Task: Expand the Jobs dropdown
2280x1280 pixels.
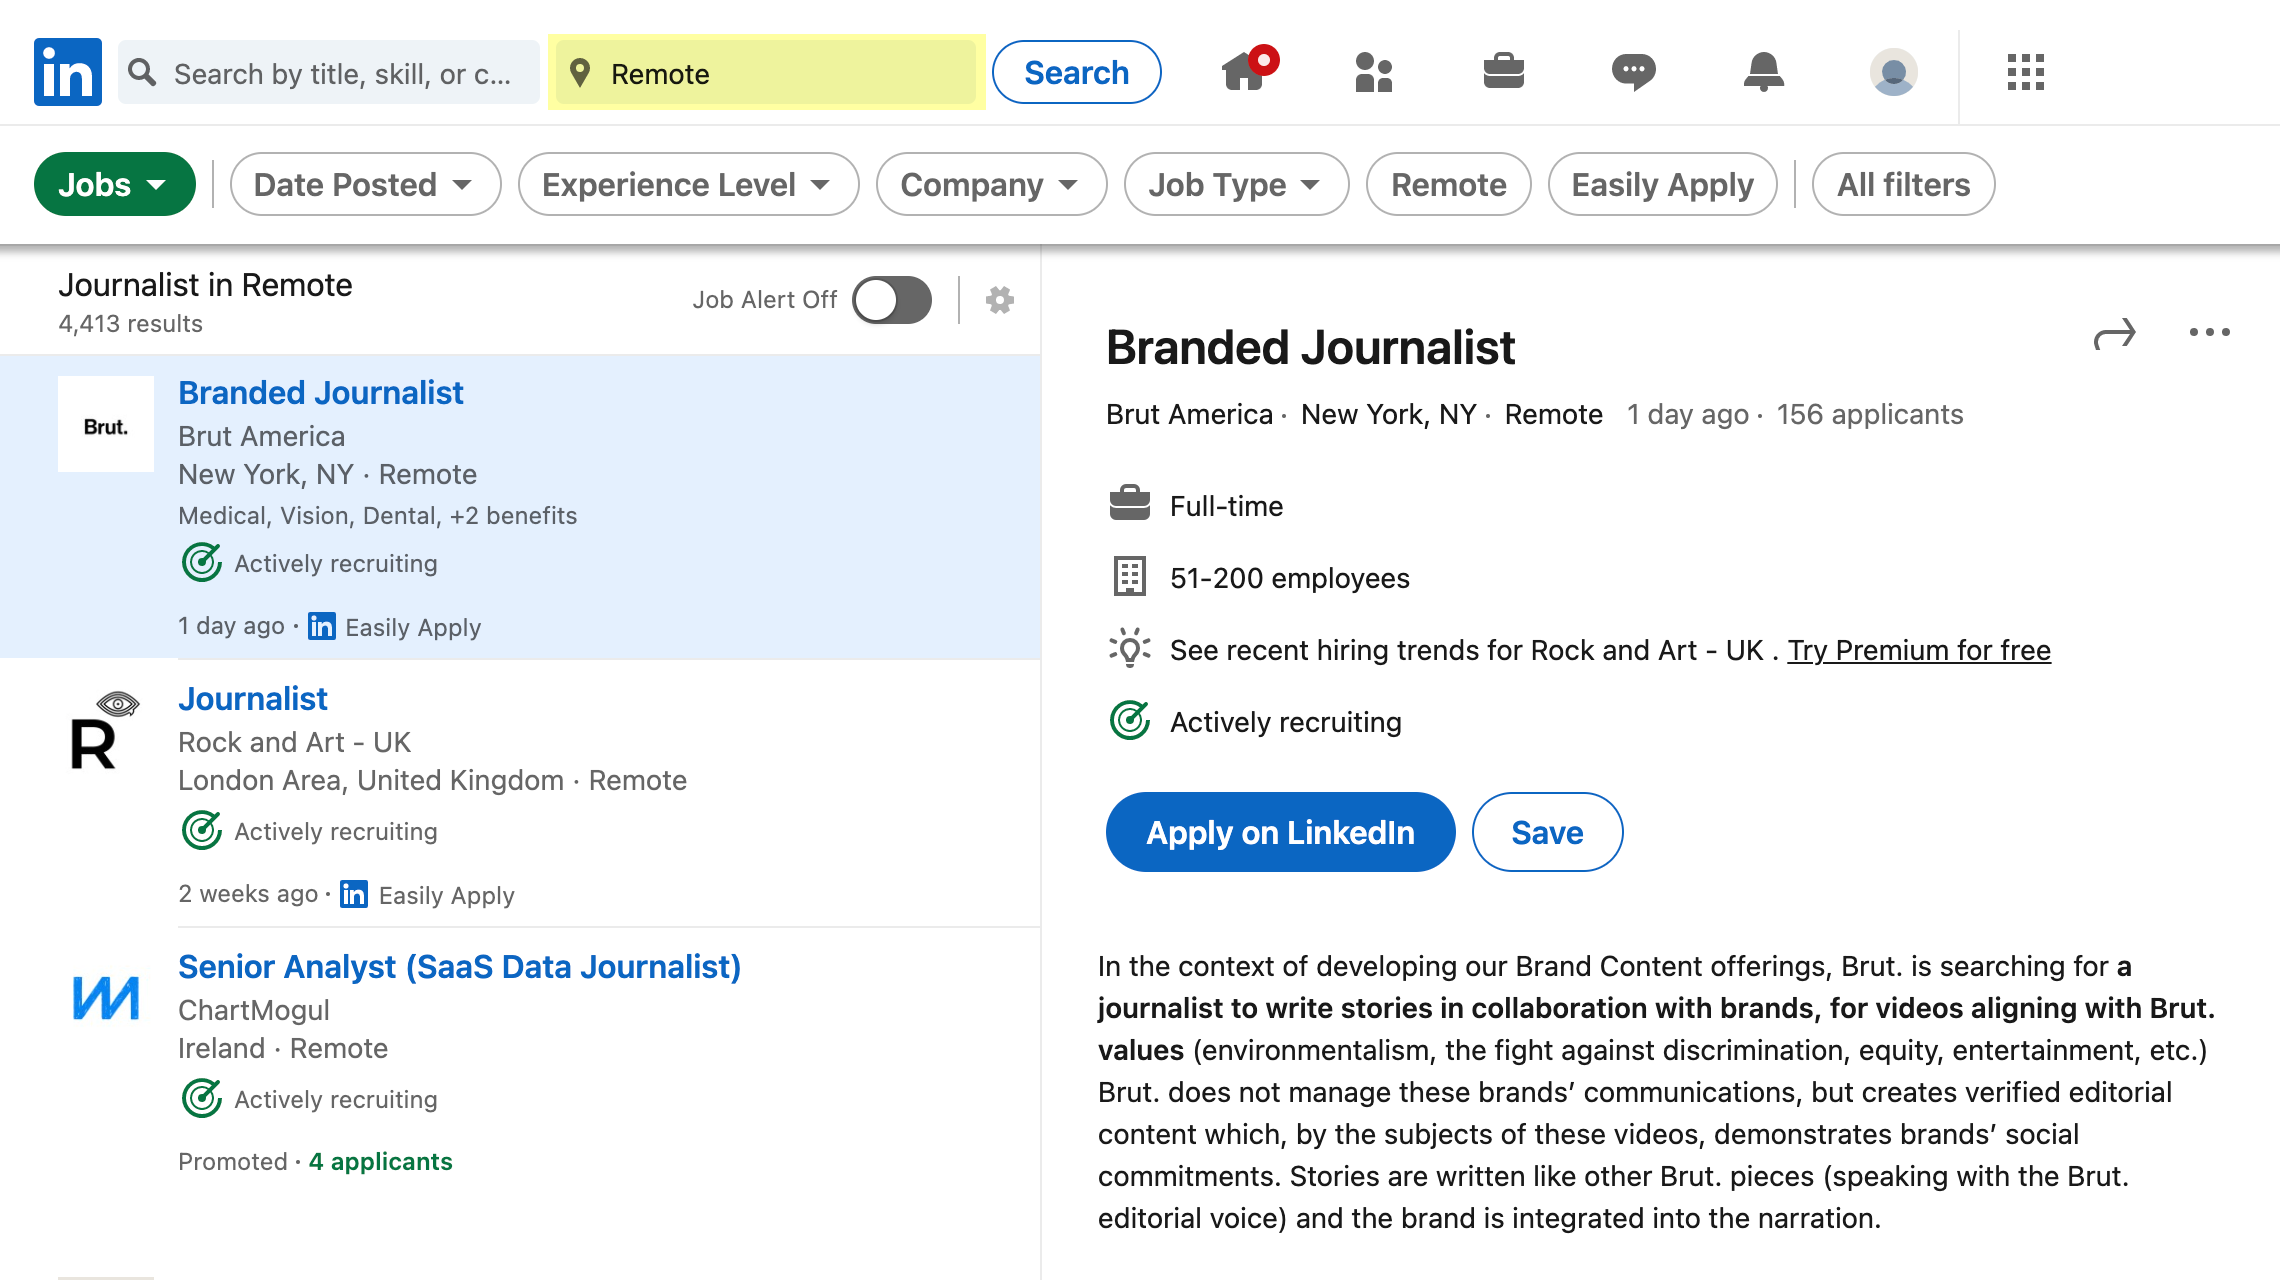Action: point(115,184)
